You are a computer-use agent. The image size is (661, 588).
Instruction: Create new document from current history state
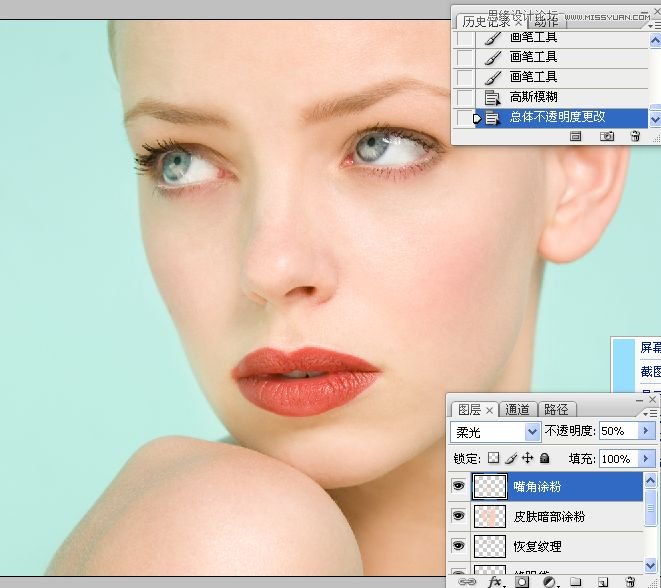pos(575,136)
